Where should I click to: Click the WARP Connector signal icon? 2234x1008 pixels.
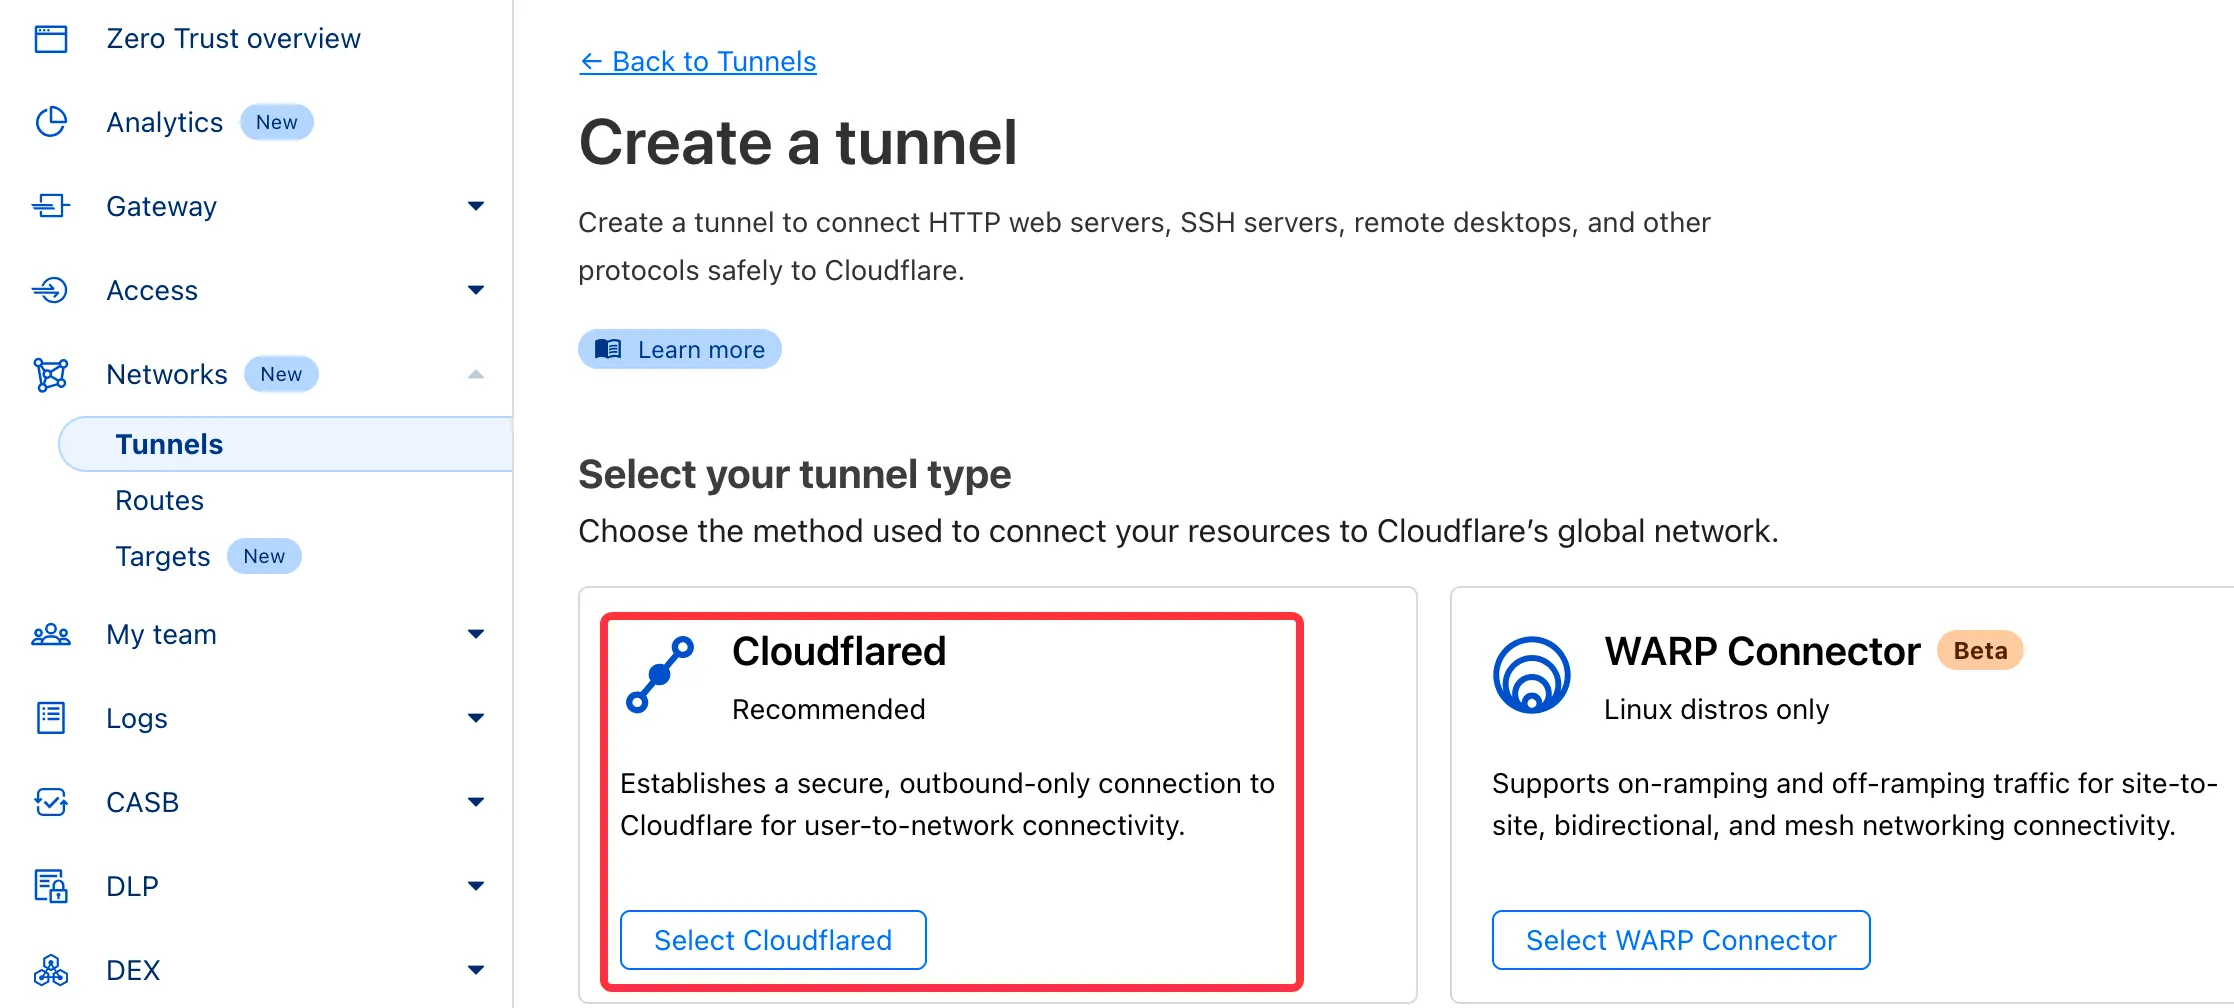coord(1531,675)
